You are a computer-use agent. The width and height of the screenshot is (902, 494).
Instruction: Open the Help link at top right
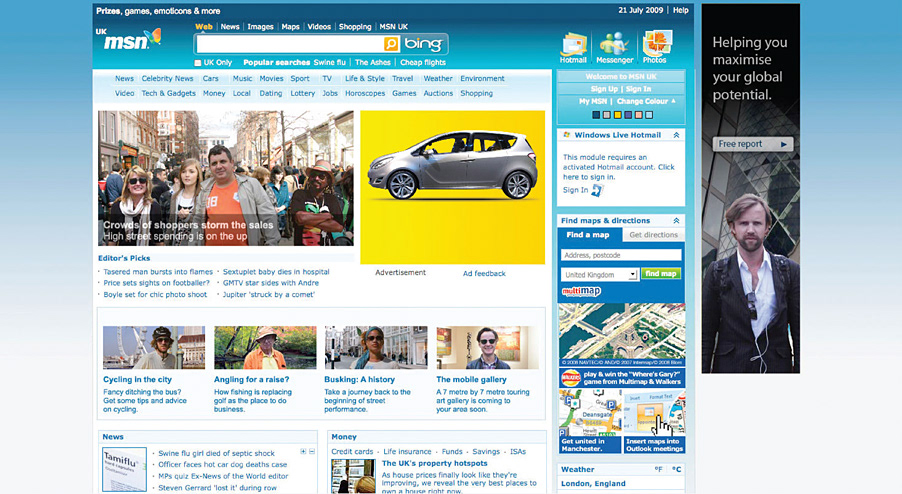tap(681, 10)
